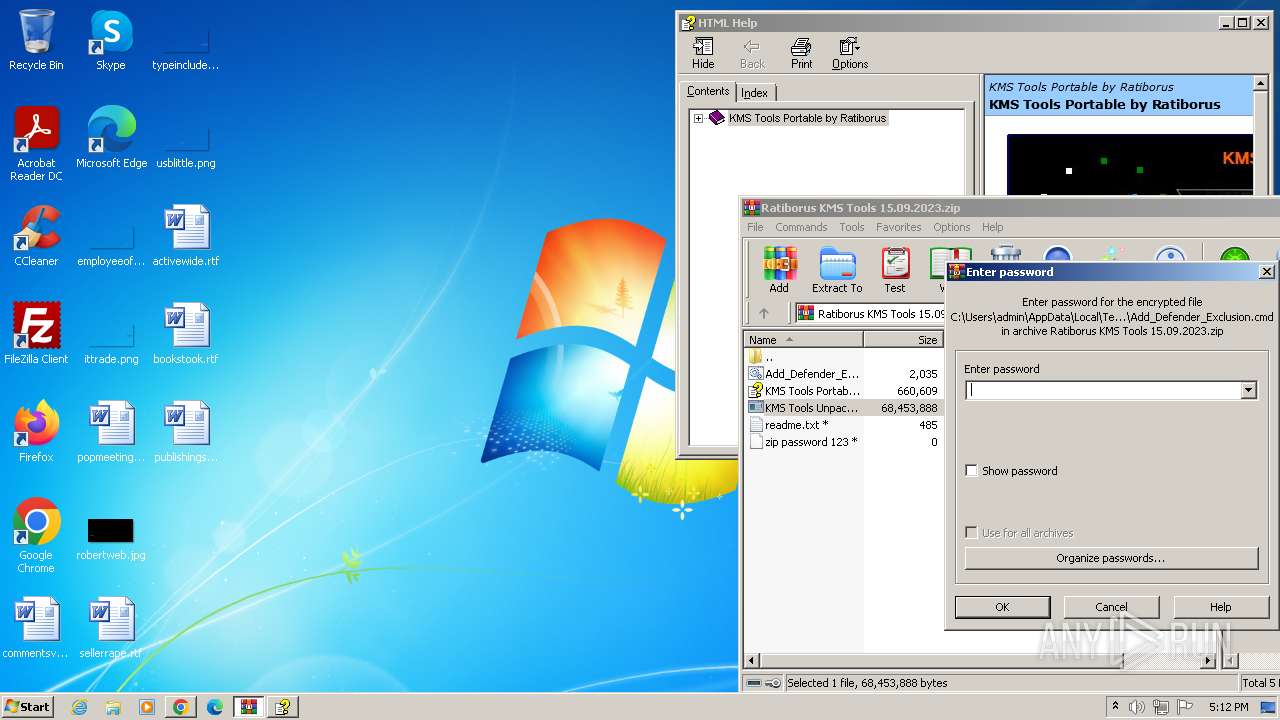Click the up-one-level arrow in WinRAR
1280x720 pixels.
pos(764,313)
